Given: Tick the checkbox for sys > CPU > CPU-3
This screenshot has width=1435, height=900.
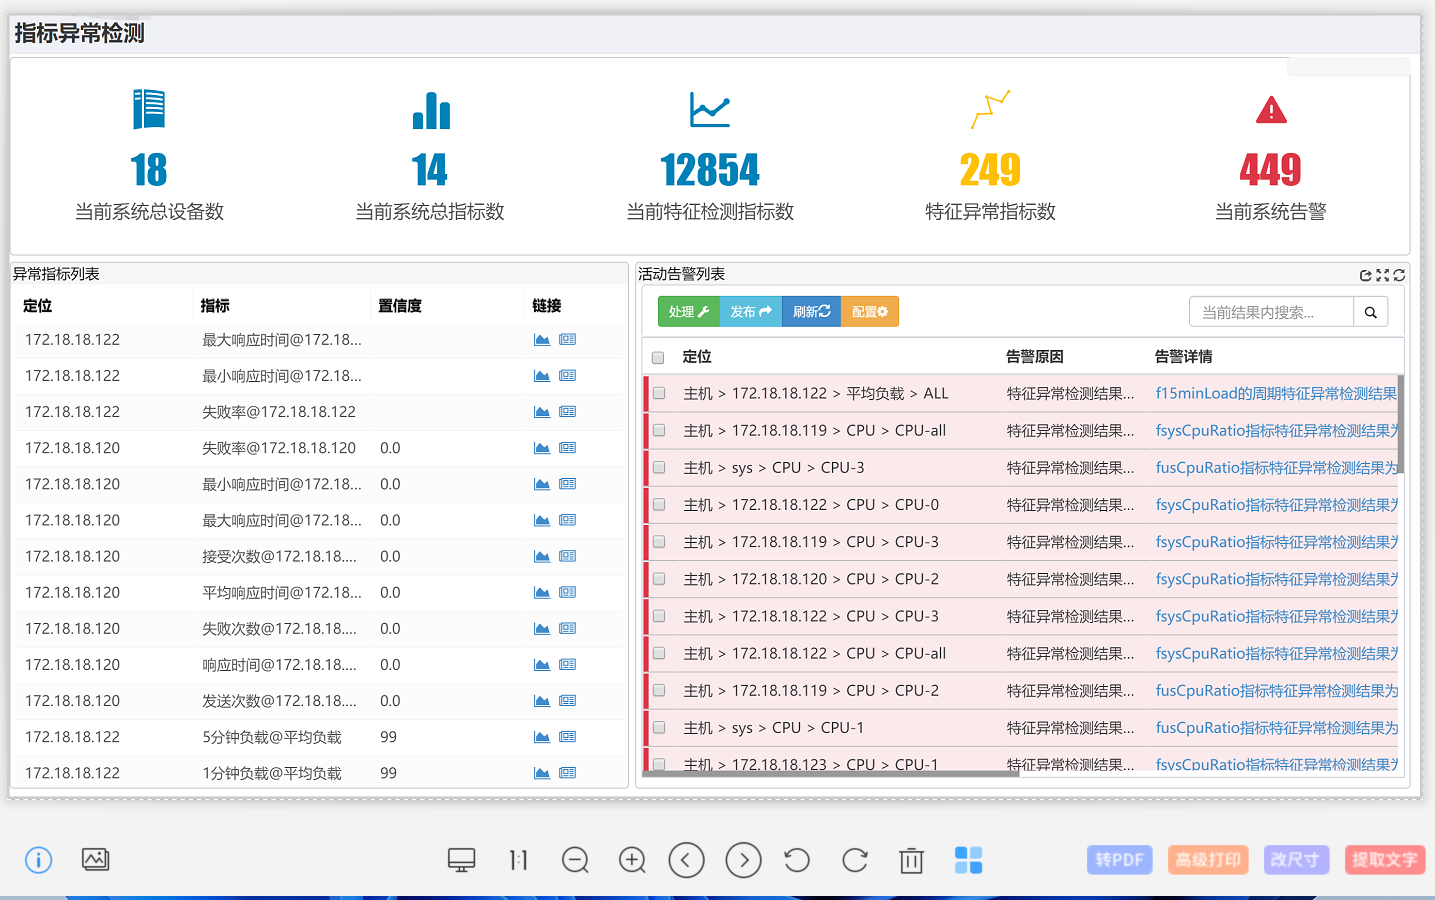Looking at the screenshot, I should [x=659, y=468].
